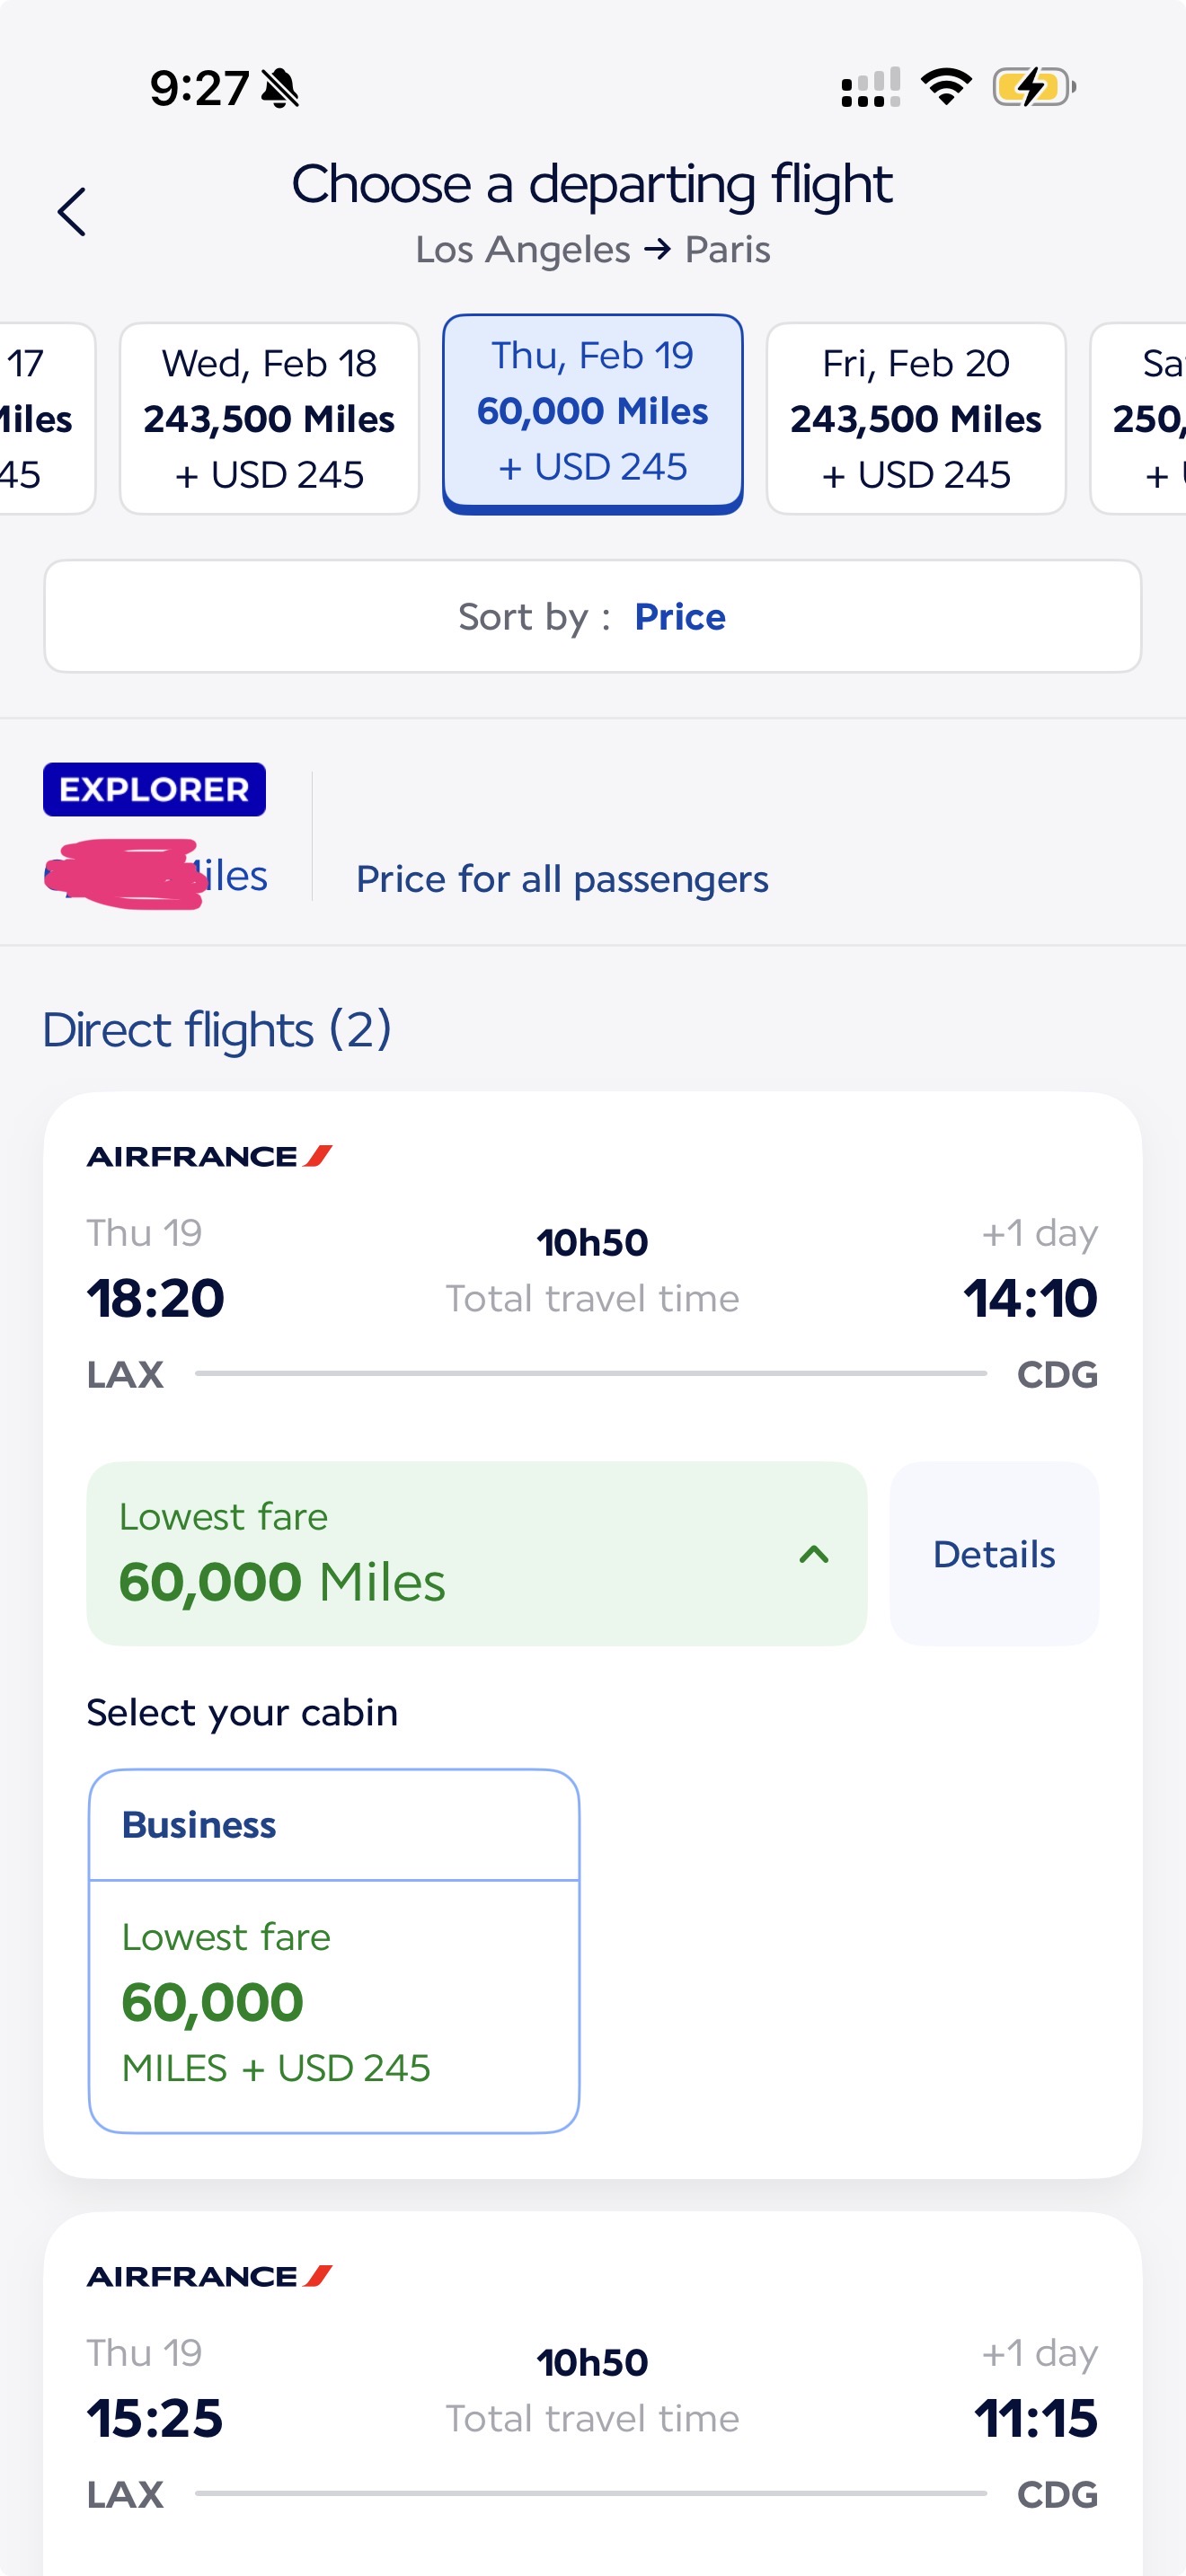Viewport: 1186px width, 2576px height.
Task: Select the Fri, Feb 20 date tab
Action: 915,418
